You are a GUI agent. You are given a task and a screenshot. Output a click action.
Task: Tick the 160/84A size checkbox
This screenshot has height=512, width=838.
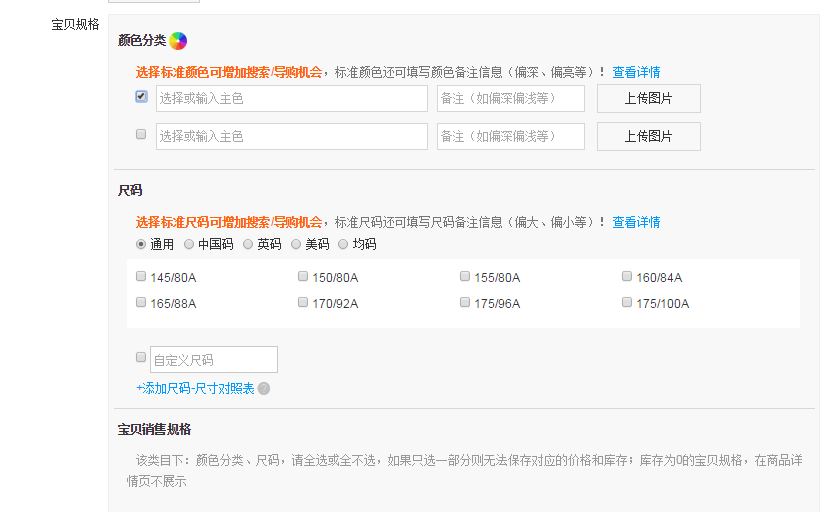(627, 276)
